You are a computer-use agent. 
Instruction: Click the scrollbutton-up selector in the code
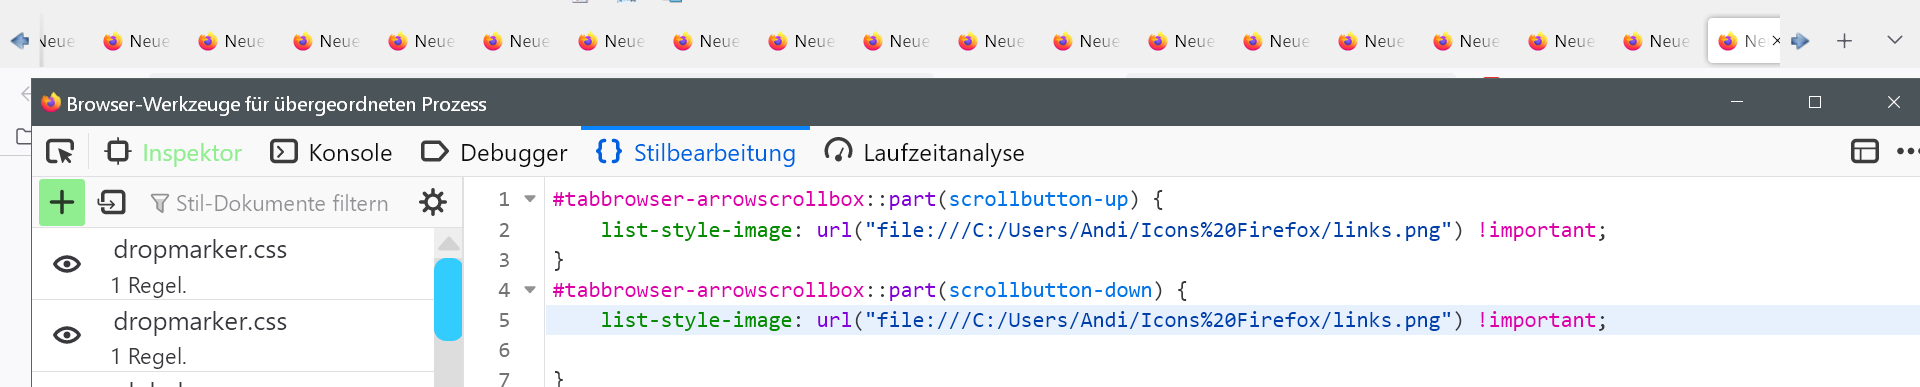coord(1038,199)
